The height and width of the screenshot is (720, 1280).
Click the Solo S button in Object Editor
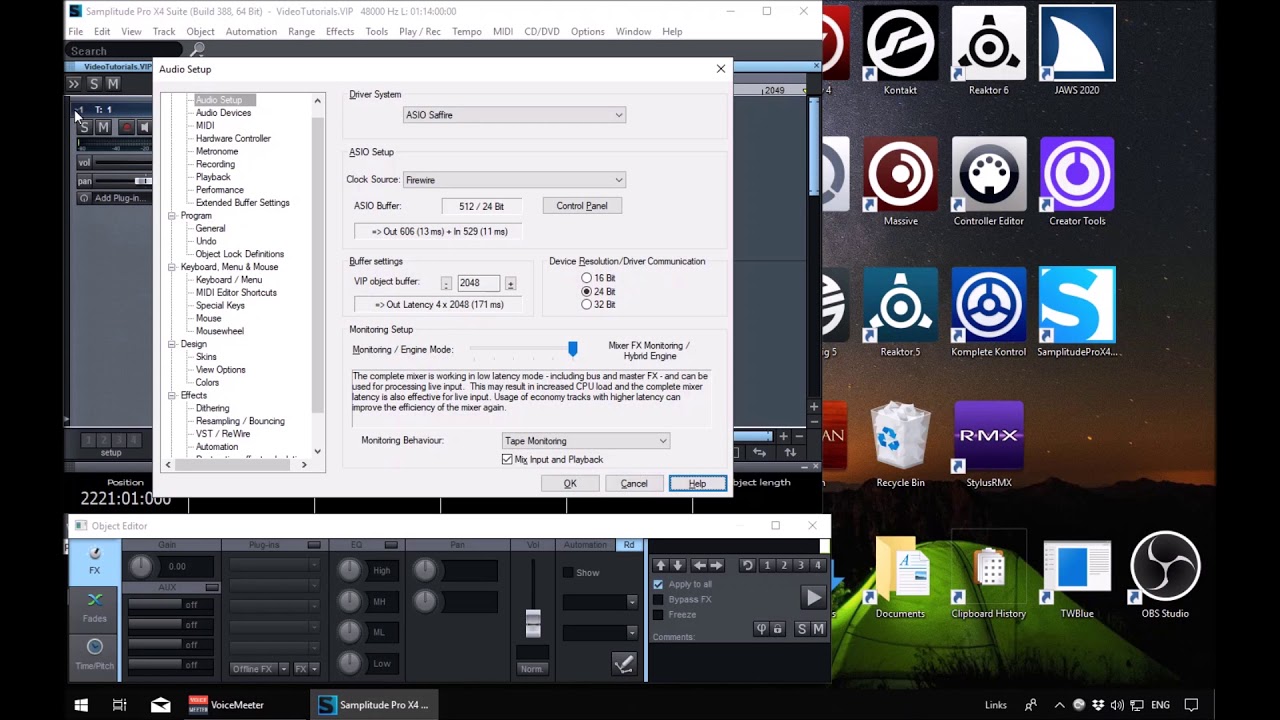pos(801,629)
